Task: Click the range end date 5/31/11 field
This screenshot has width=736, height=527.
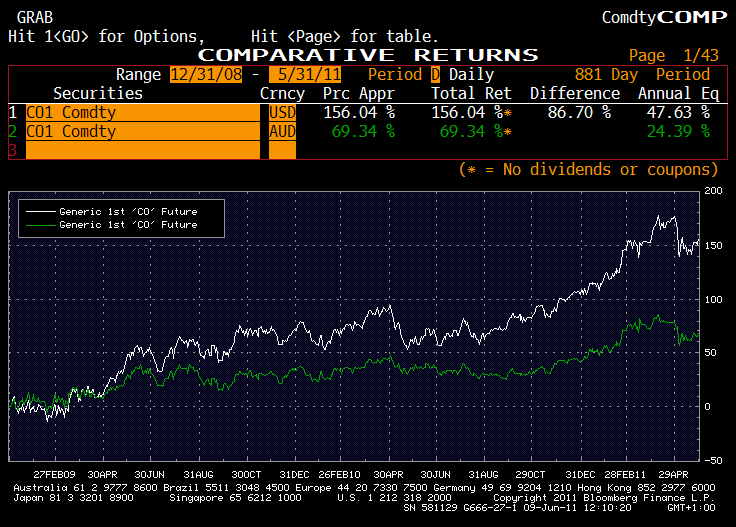Action: (x=305, y=75)
